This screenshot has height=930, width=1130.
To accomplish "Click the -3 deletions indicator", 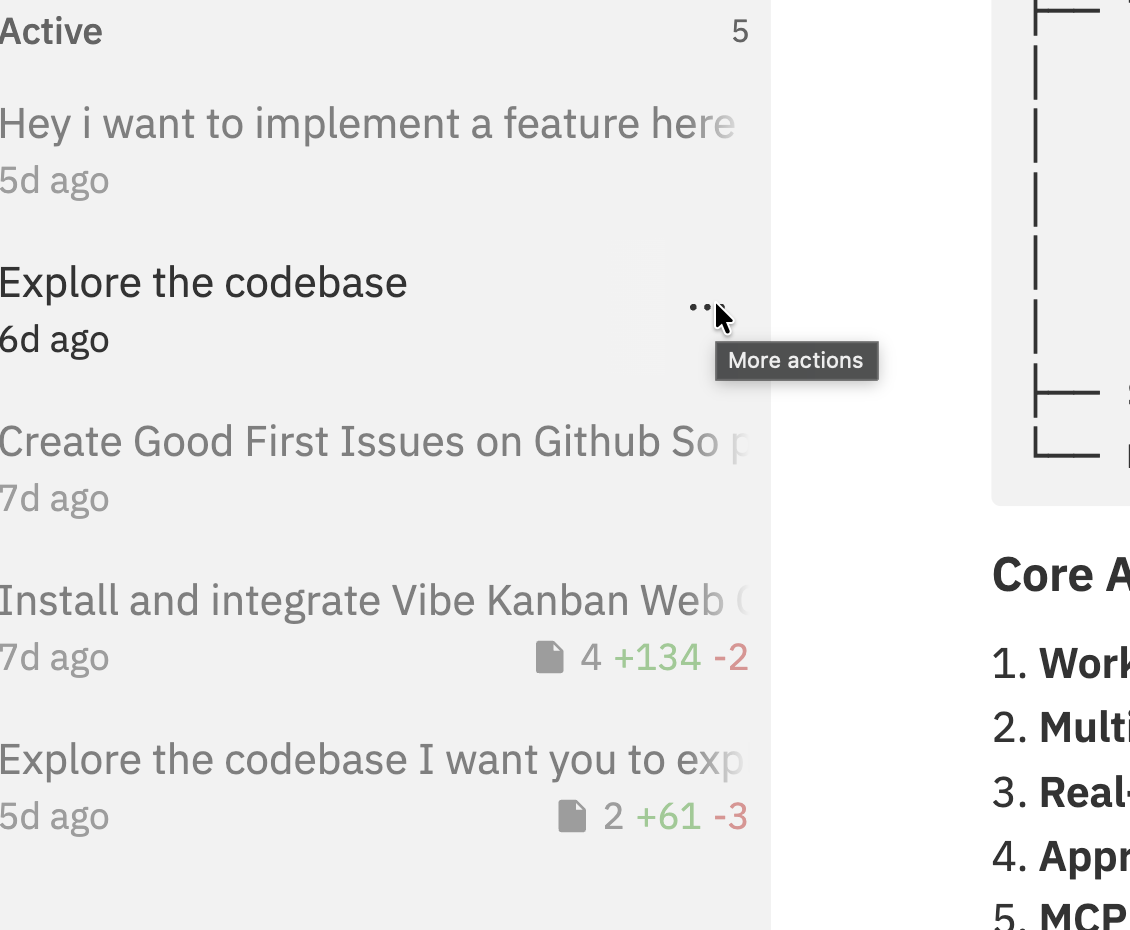I will click(731, 816).
